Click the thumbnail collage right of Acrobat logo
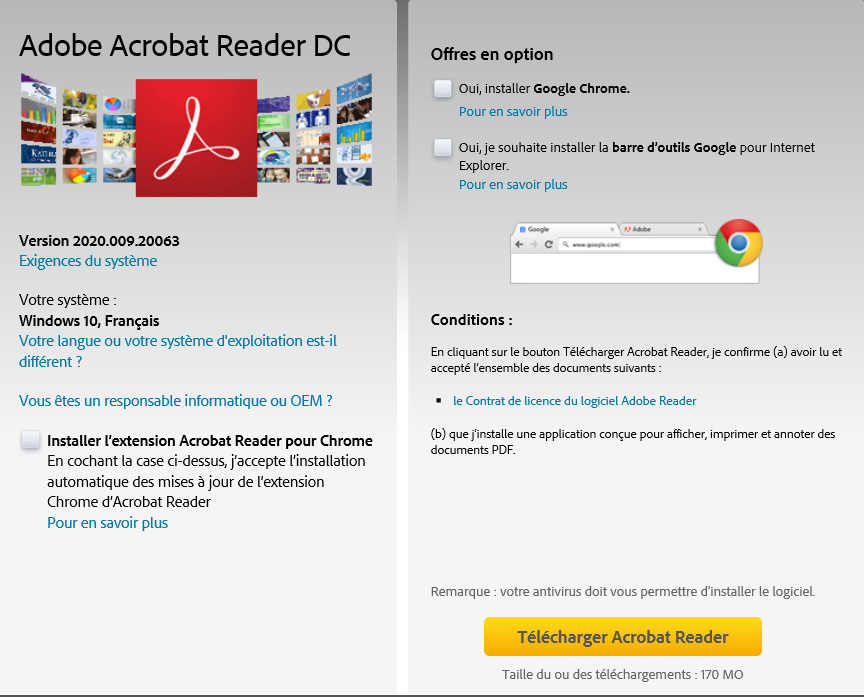The height and width of the screenshot is (697, 864). (x=315, y=131)
